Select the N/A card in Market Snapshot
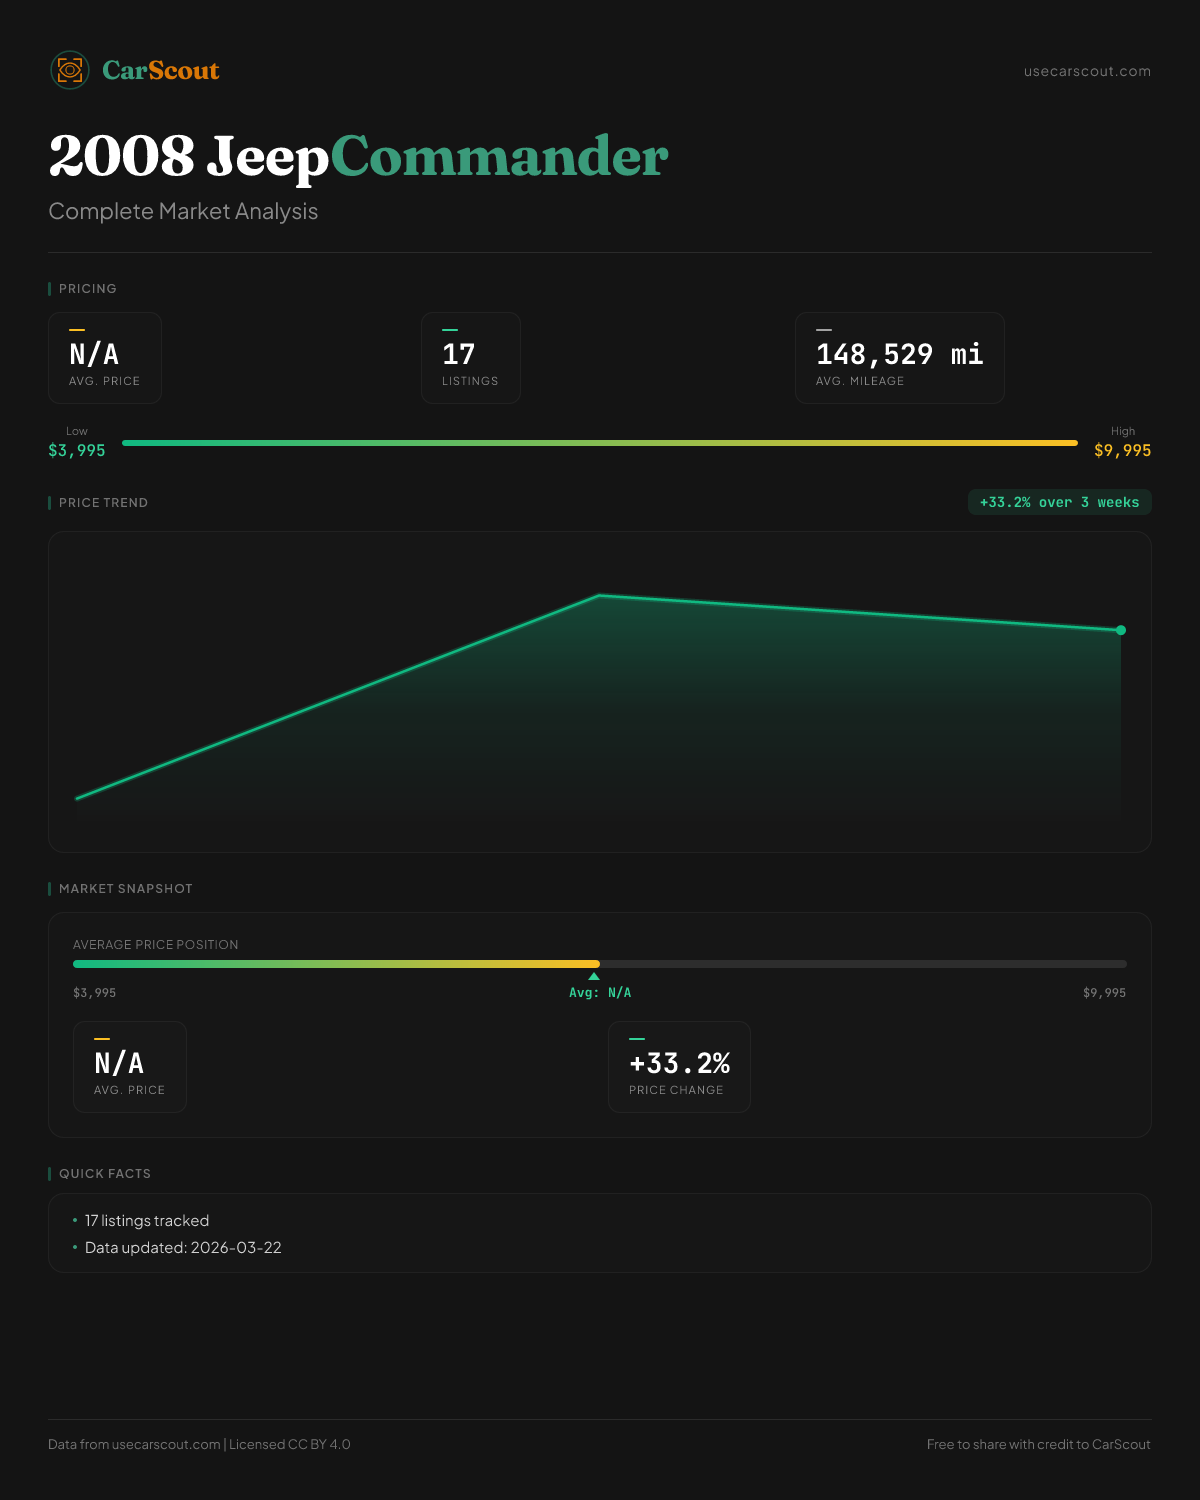This screenshot has width=1200, height=1500. pos(130,1067)
